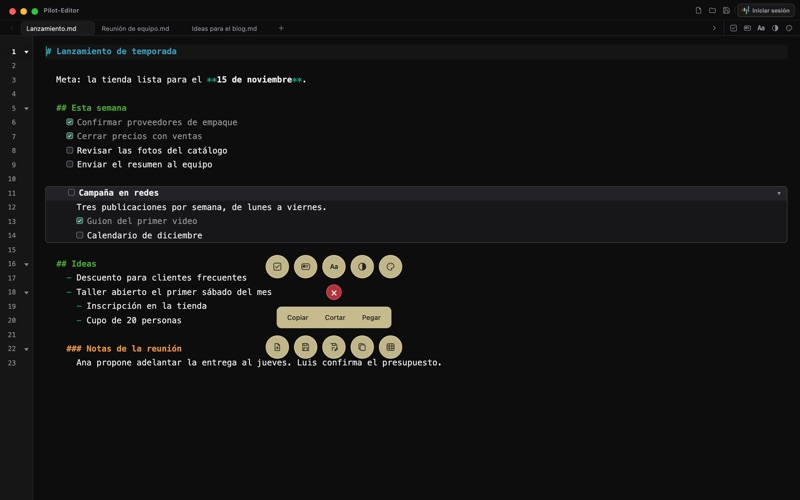The width and height of the screenshot is (800, 500).
Task: Click the Aa font icon in the top-right toolbar
Action: [761, 28]
